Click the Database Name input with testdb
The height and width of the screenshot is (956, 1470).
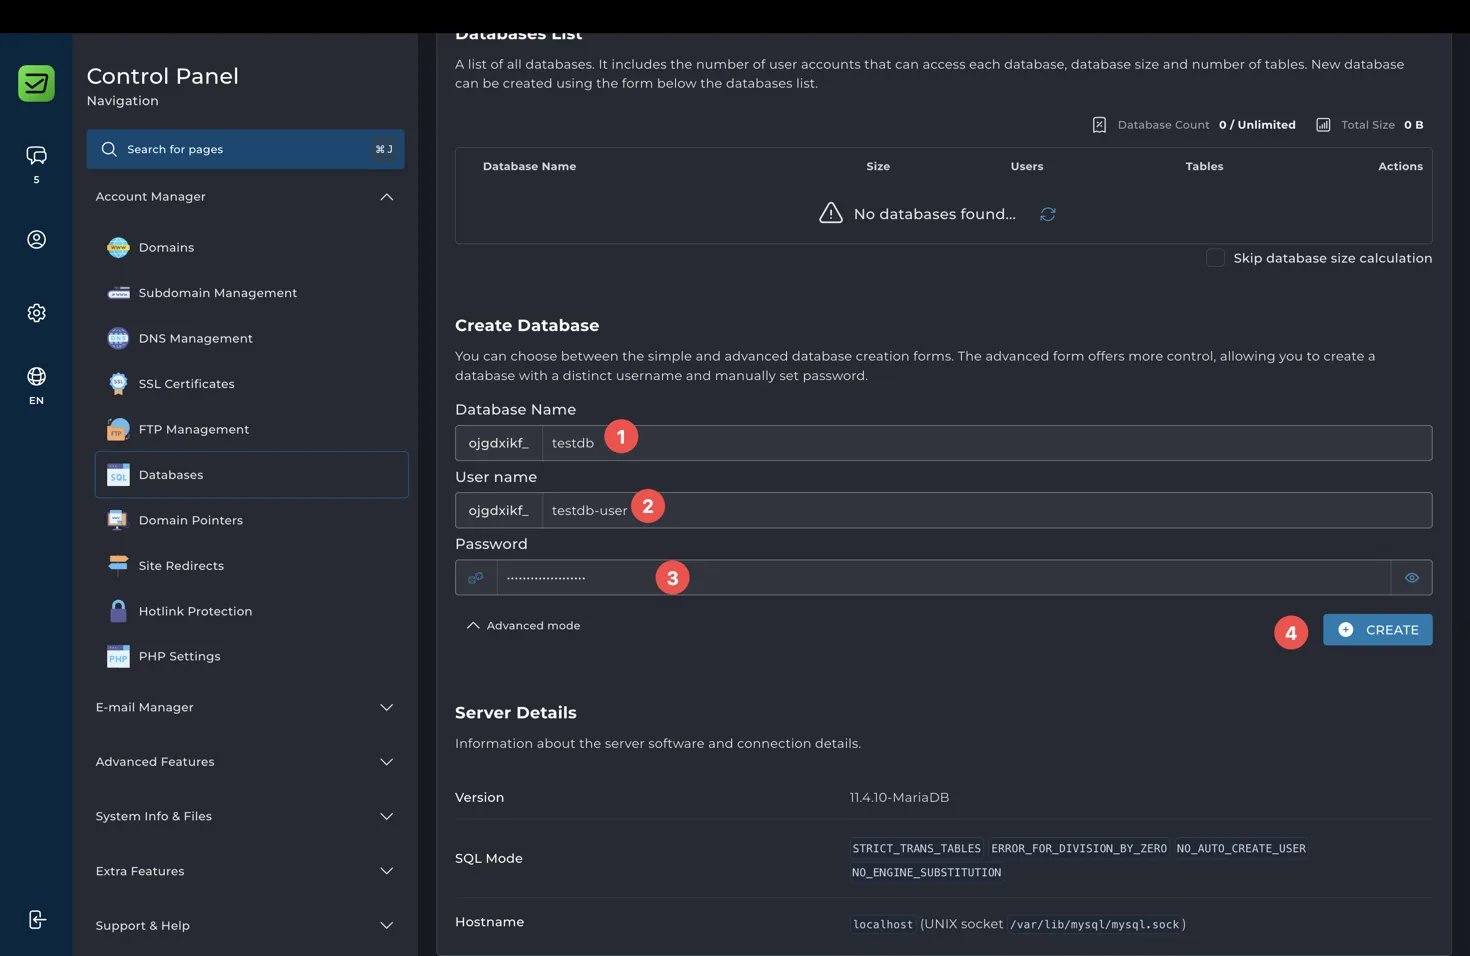(987, 443)
